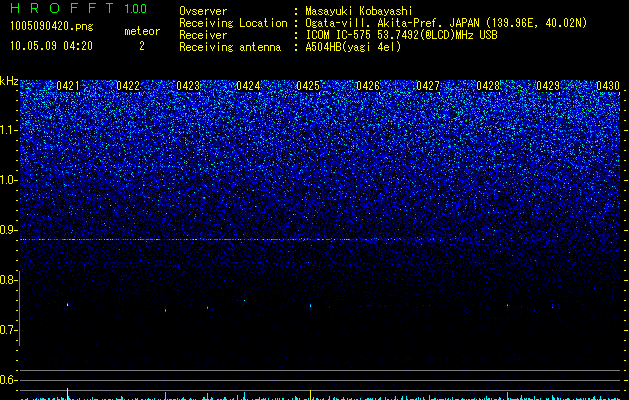The height and width of the screenshot is (400, 629).
Task: Click the version number 1.00
Action: click(x=136, y=8)
